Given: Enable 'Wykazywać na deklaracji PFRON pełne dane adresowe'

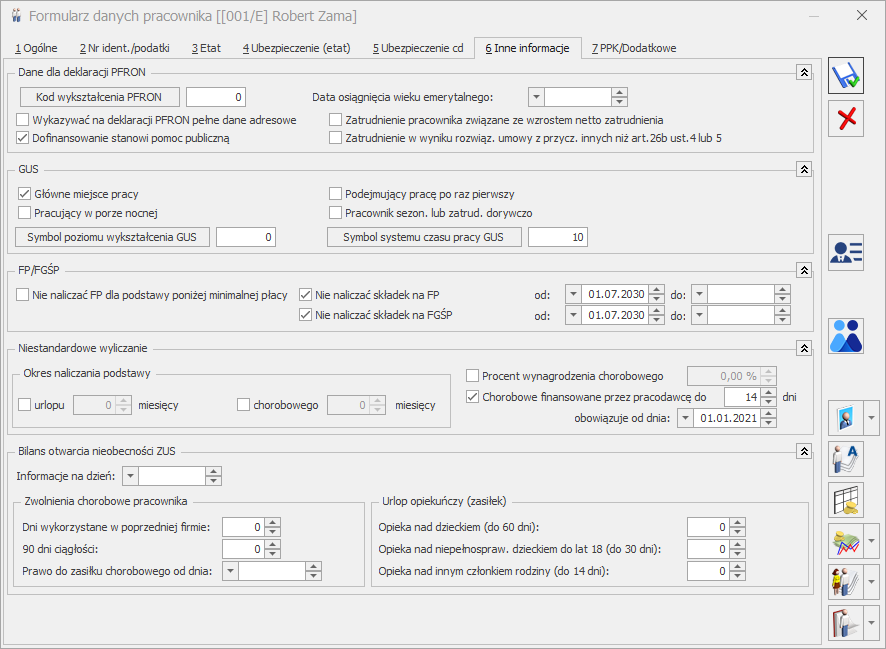Looking at the screenshot, I should click(23, 120).
